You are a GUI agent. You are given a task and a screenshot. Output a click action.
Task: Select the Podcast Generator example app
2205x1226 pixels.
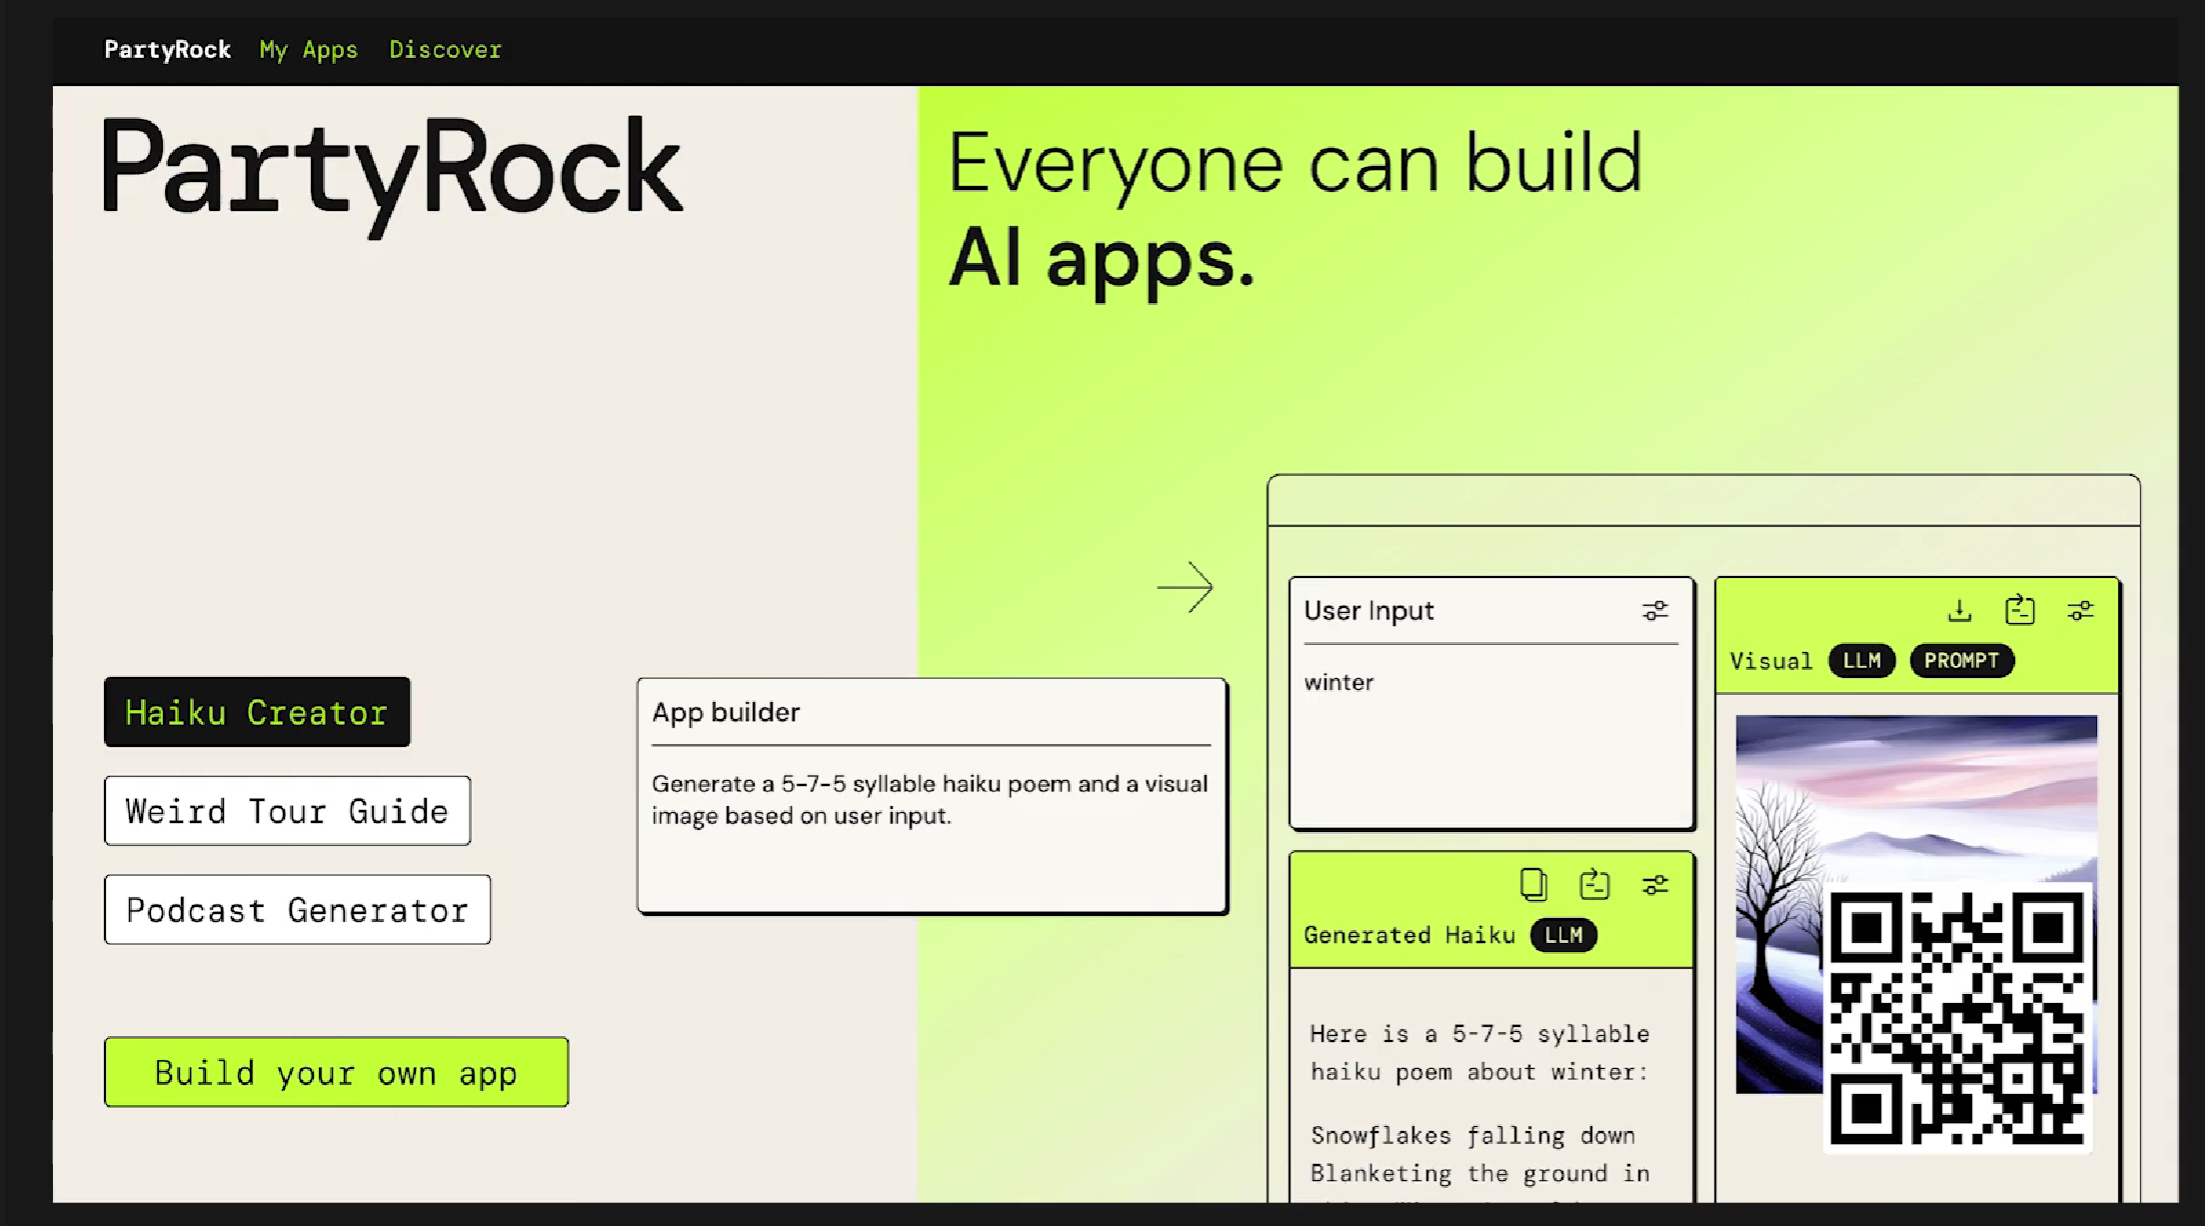(297, 910)
